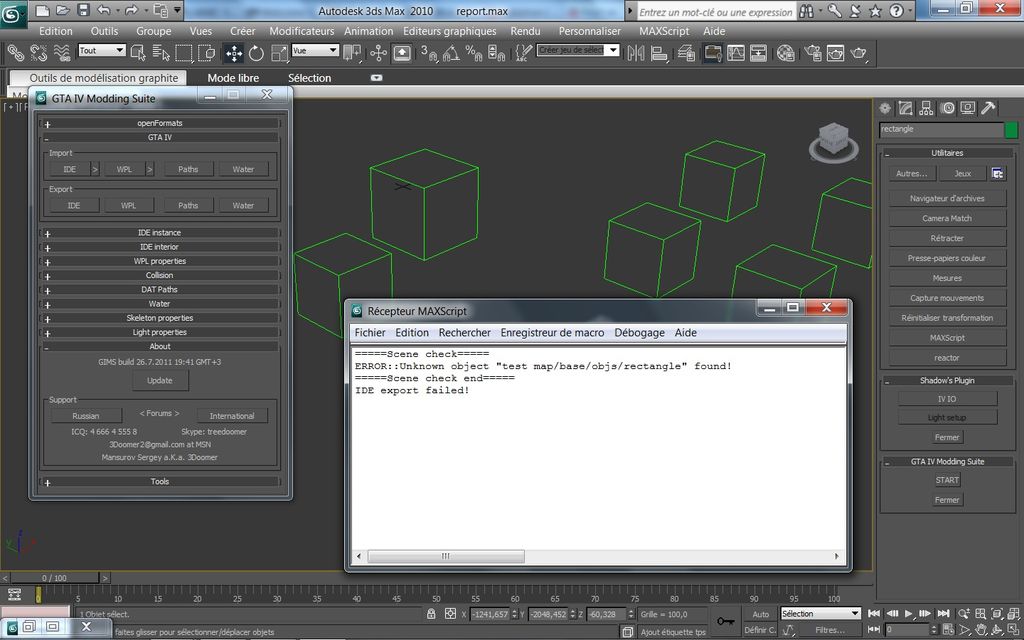Image resolution: width=1024 pixels, height=640 pixels.
Task: Click the binoculars search icon
Action: [807, 10]
